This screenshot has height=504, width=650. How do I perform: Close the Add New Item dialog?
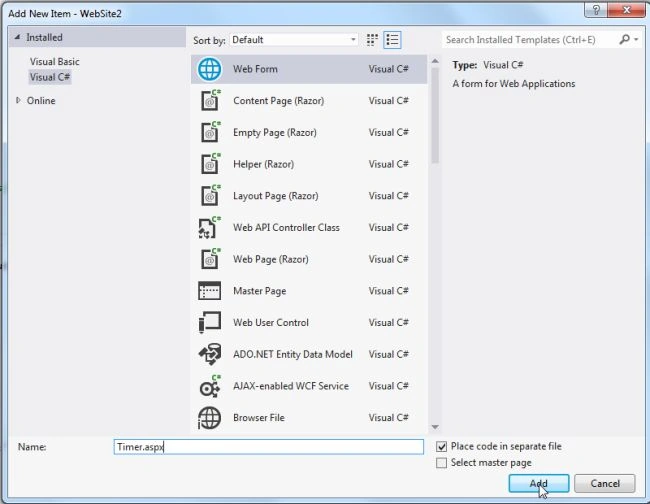[x=626, y=10]
